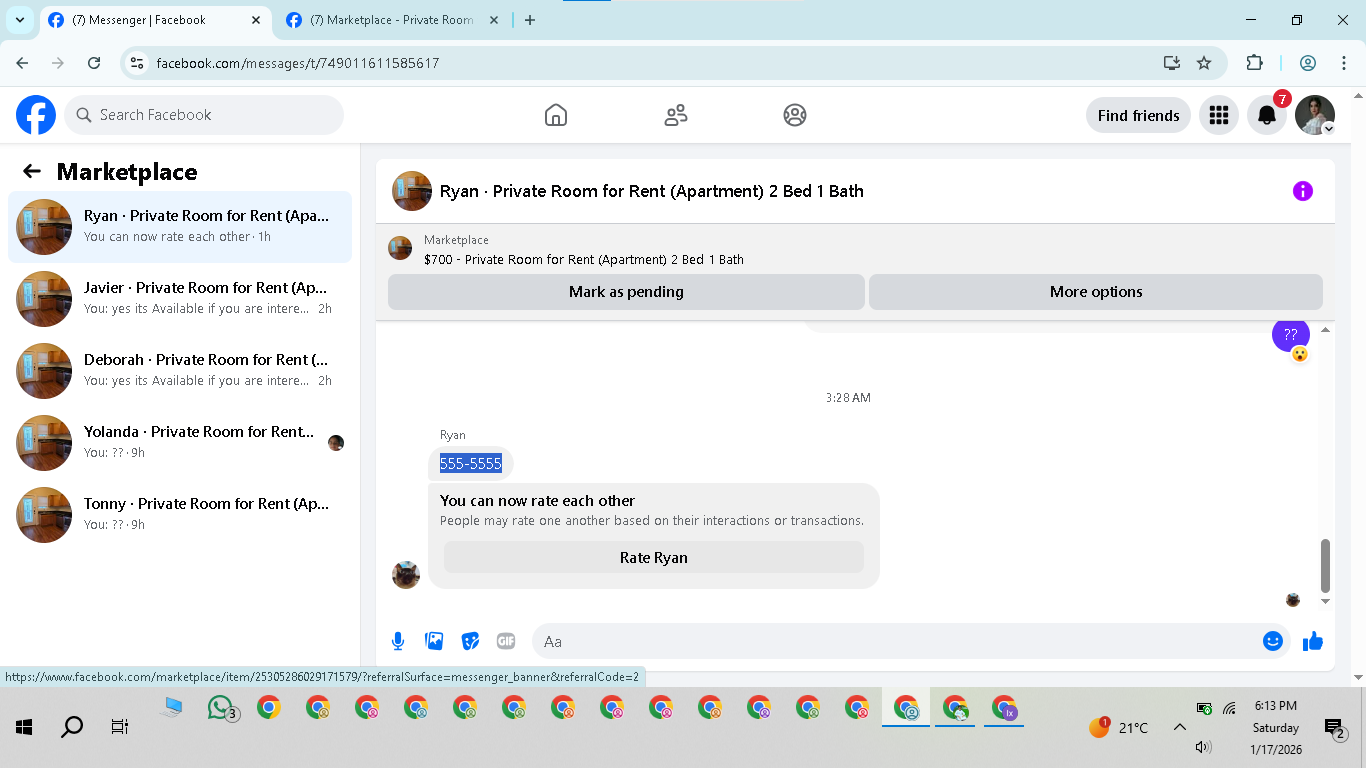Open Task View on the taskbar
Viewport: 1366px width, 768px height.
(120, 727)
